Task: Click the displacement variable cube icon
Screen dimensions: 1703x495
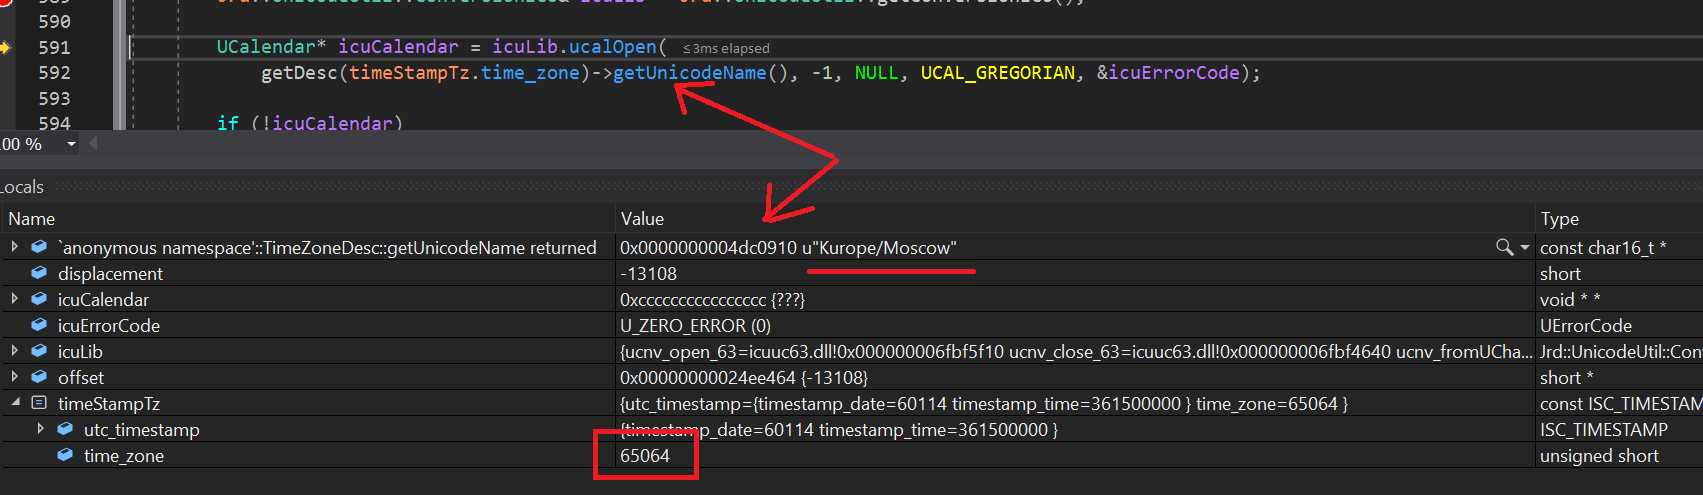Action: click(x=39, y=273)
